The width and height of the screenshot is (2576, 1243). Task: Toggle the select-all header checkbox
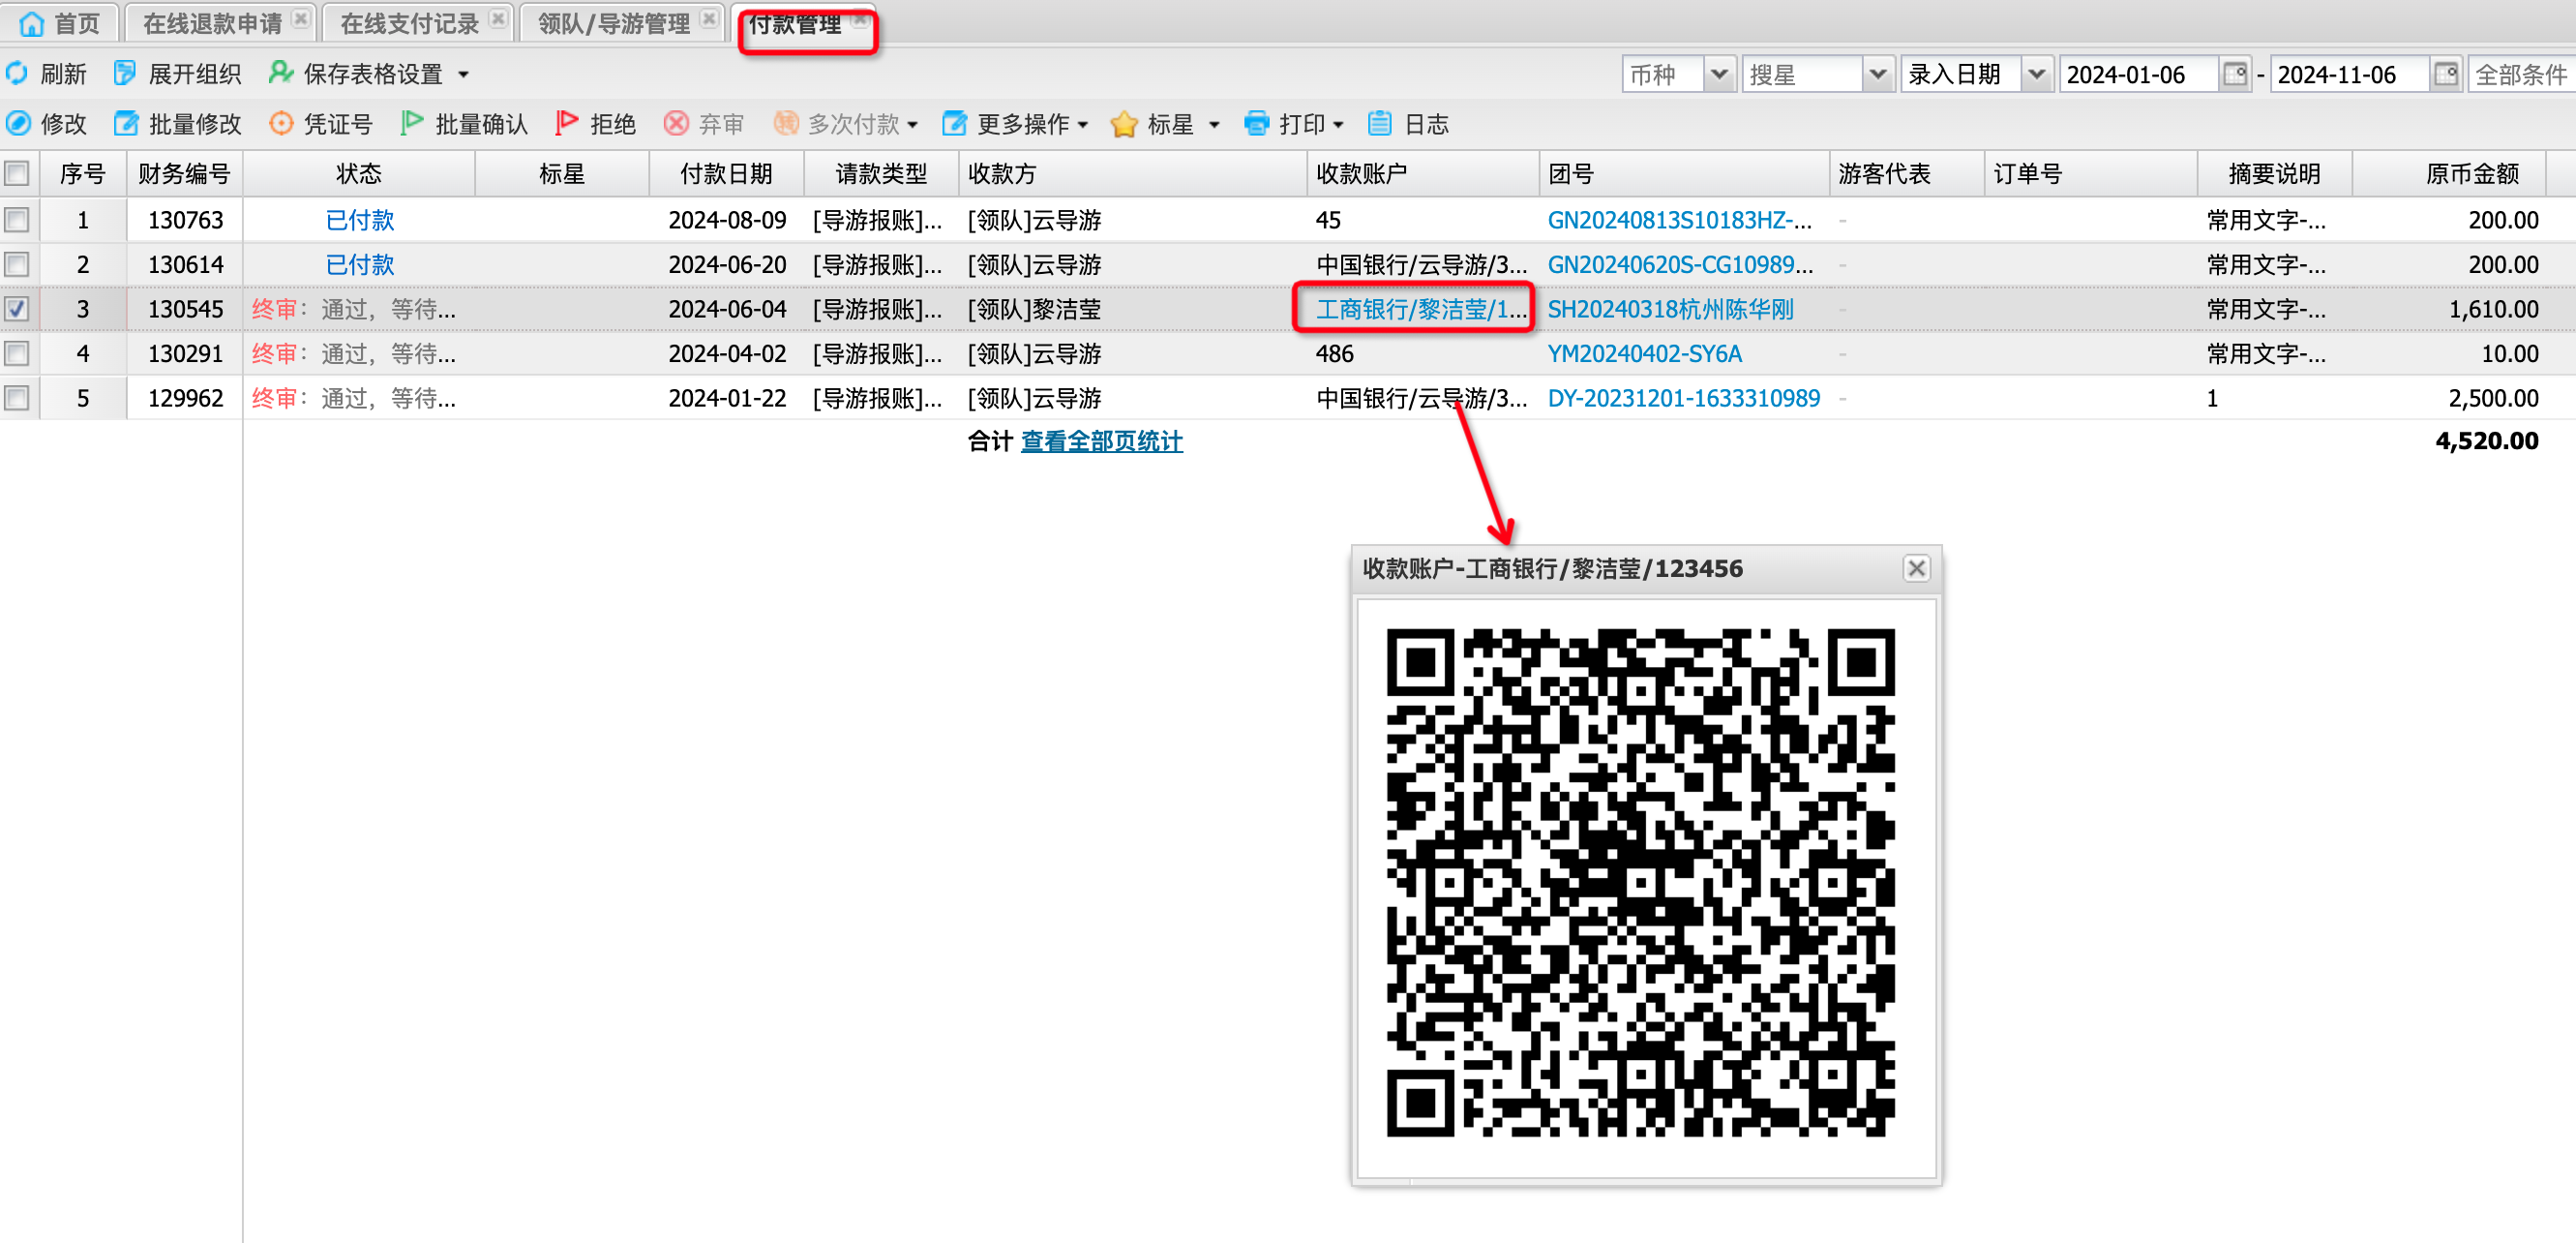[x=17, y=174]
